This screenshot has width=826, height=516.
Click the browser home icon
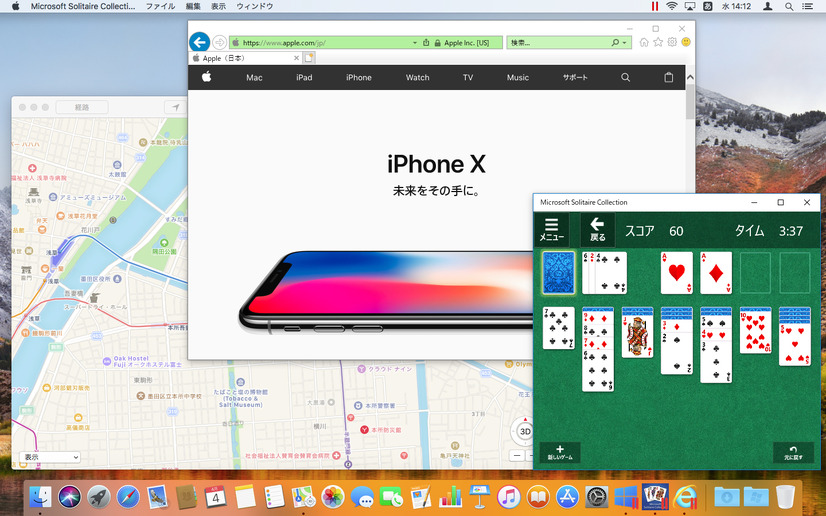click(644, 42)
